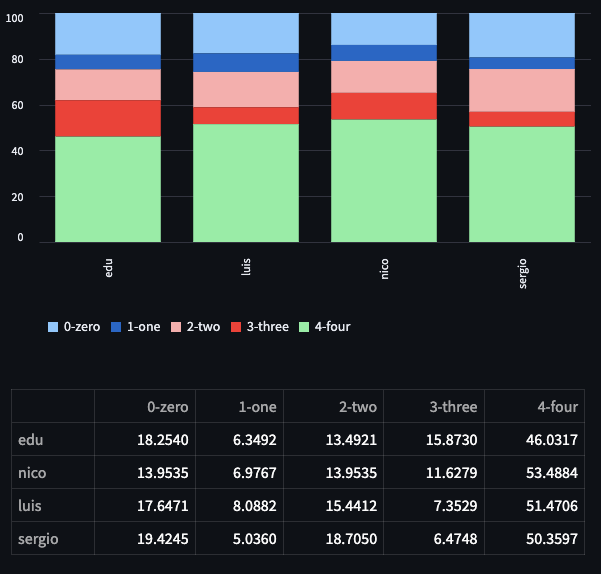Select the edu row header in table

point(53,439)
